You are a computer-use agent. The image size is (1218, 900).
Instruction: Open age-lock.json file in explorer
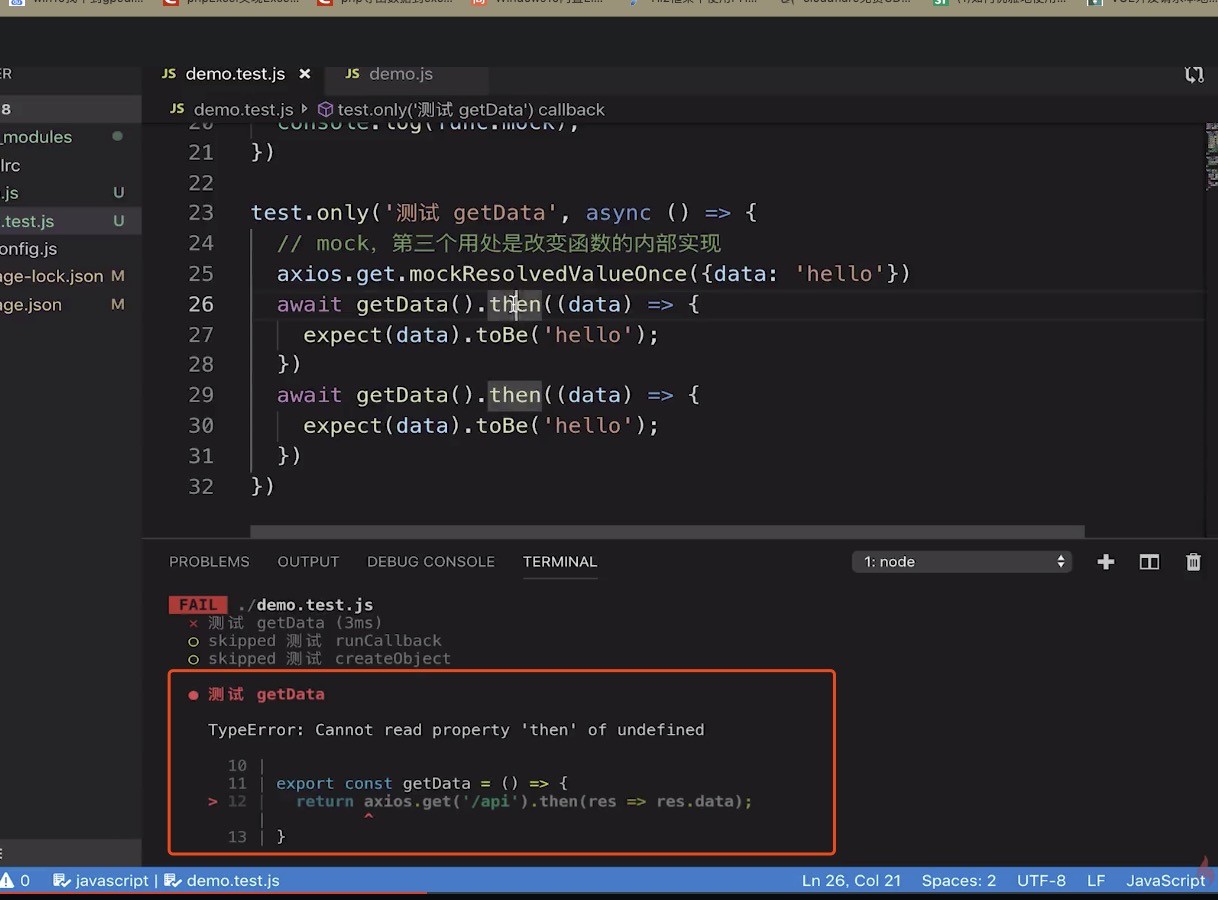(x=70, y=276)
